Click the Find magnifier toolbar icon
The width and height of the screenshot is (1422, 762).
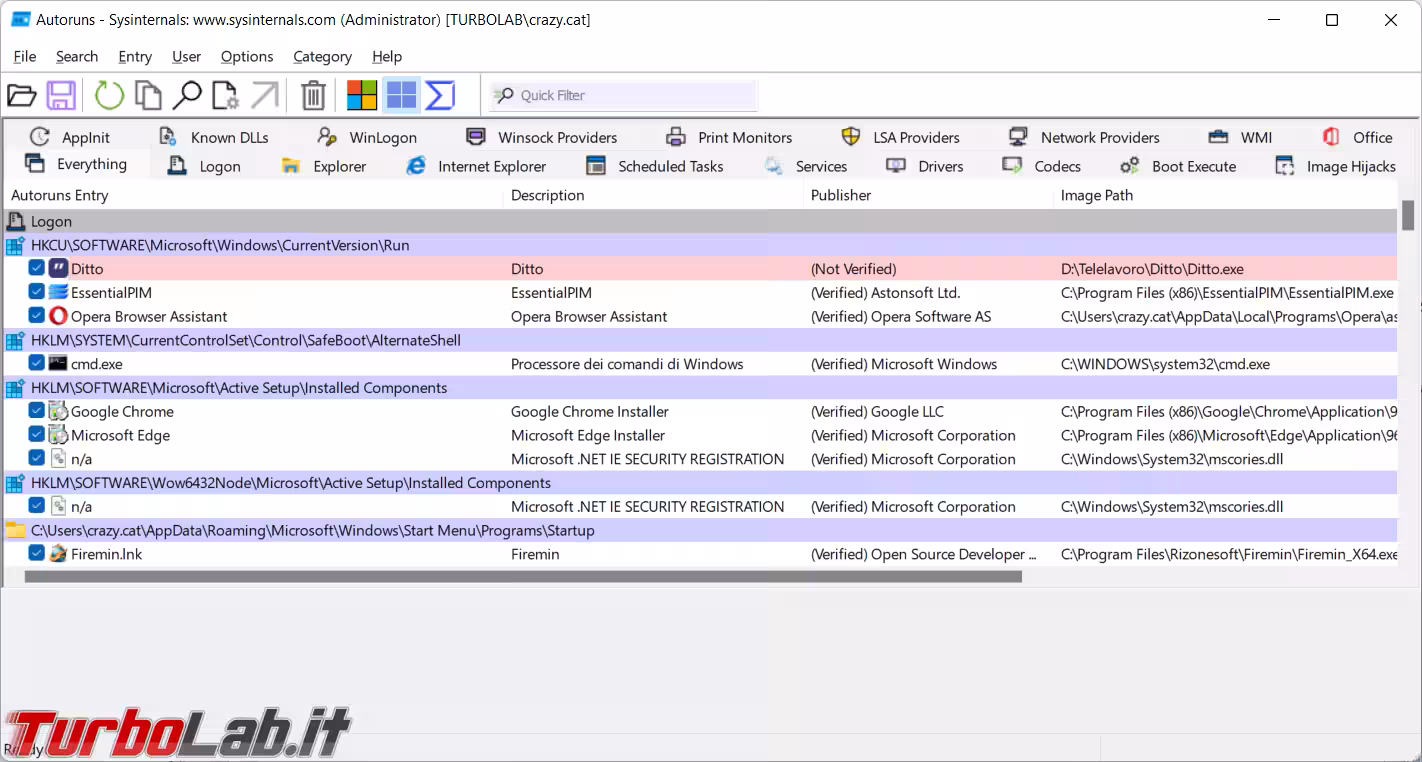pos(186,96)
